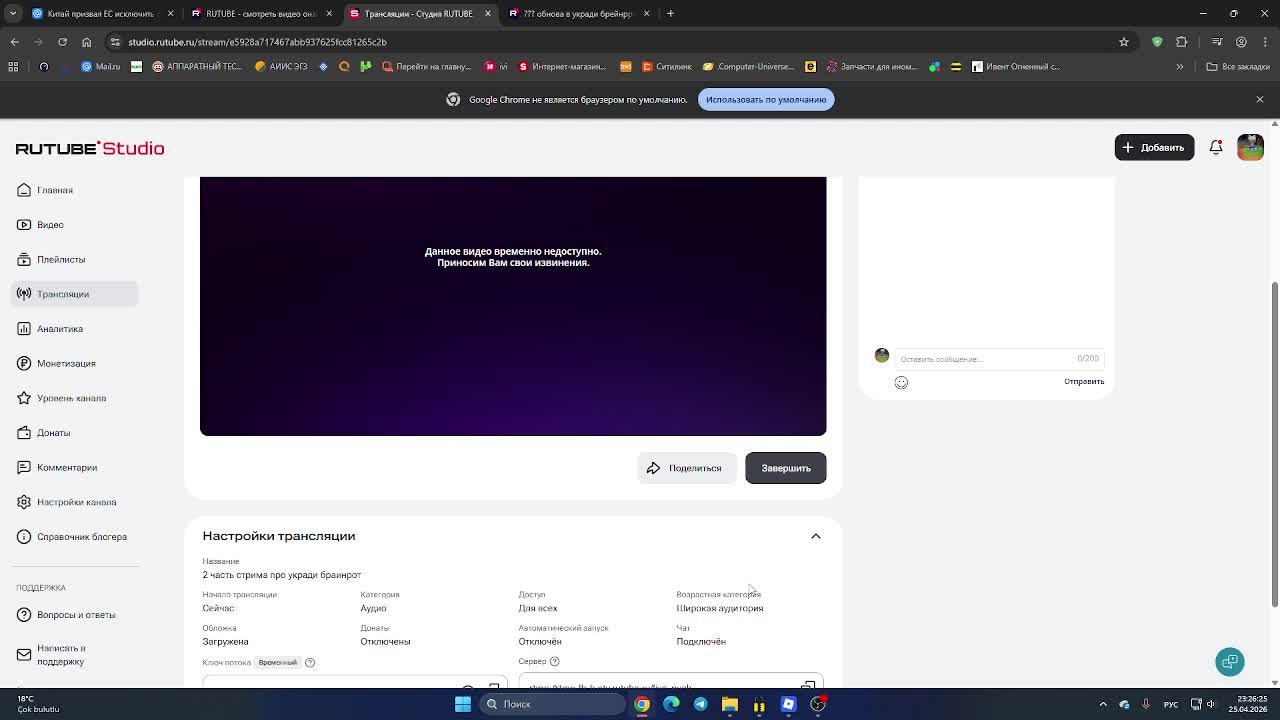Click the taskbar Поиск search box
This screenshot has width=1280, height=720.
(x=552, y=704)
